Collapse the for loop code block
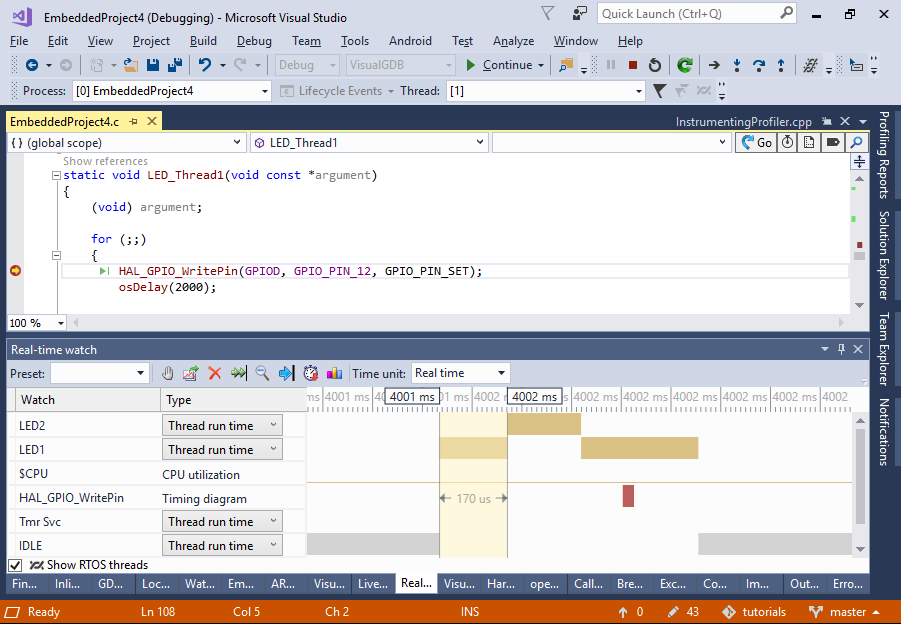This screenshot has height=624, width=901. coord(56,255)
